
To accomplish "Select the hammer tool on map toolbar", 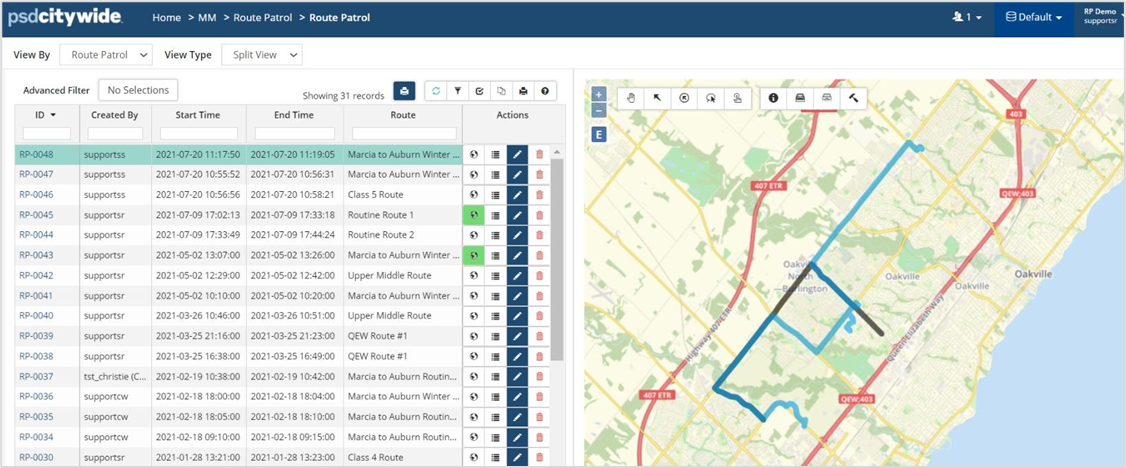I will [853, 98].
